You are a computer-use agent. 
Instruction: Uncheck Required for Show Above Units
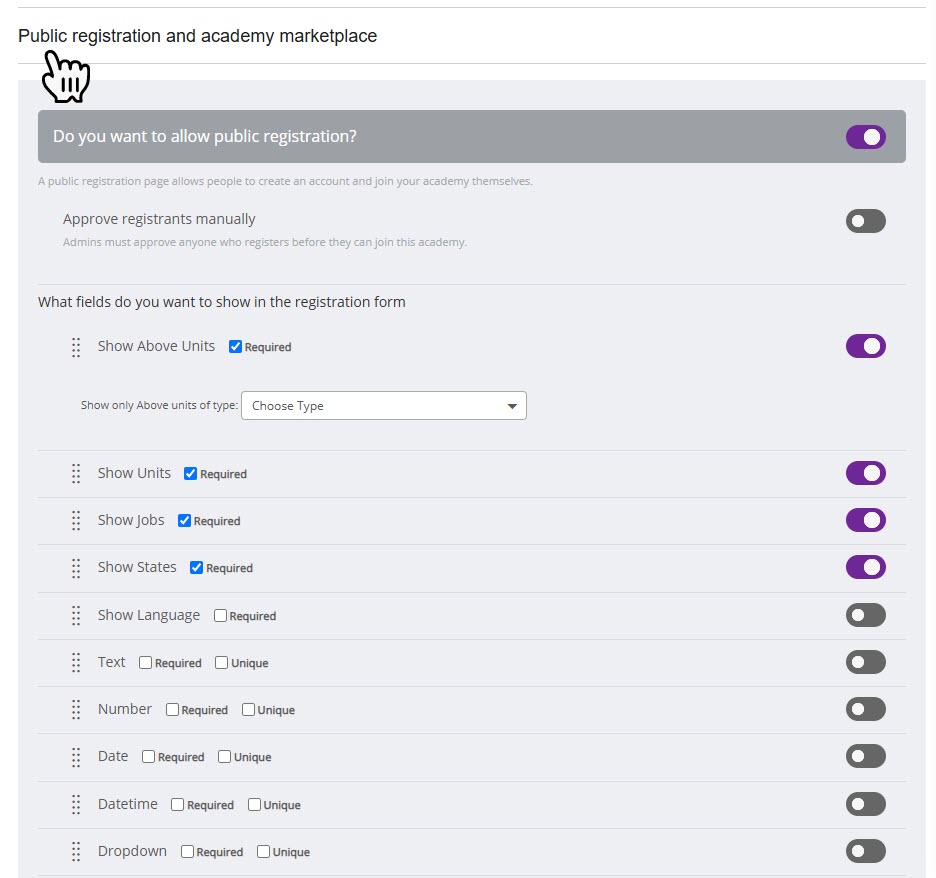(x=236, y=347)
